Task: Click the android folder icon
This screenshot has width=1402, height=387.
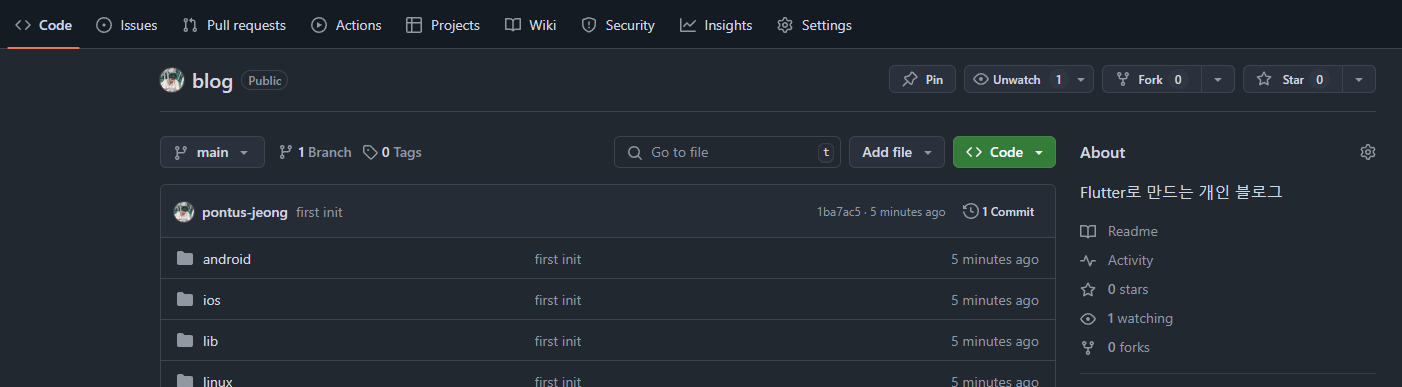Action: point(185,259)
